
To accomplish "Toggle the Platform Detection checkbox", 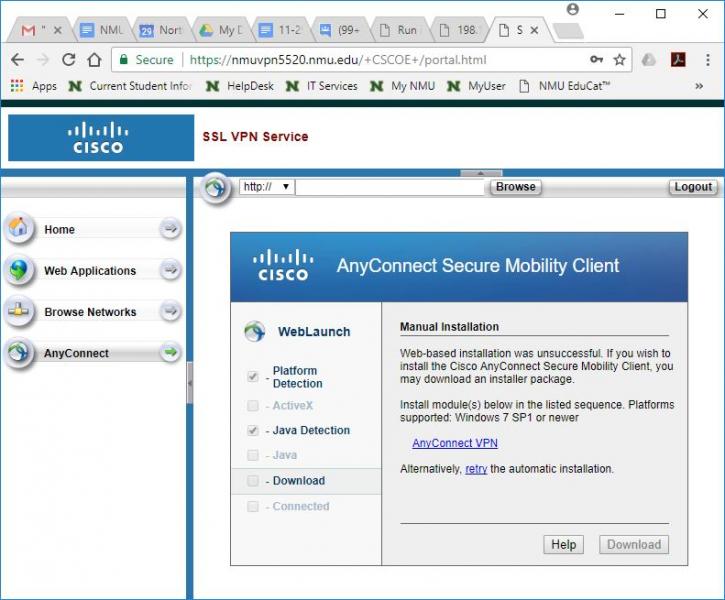I will 253,376.
